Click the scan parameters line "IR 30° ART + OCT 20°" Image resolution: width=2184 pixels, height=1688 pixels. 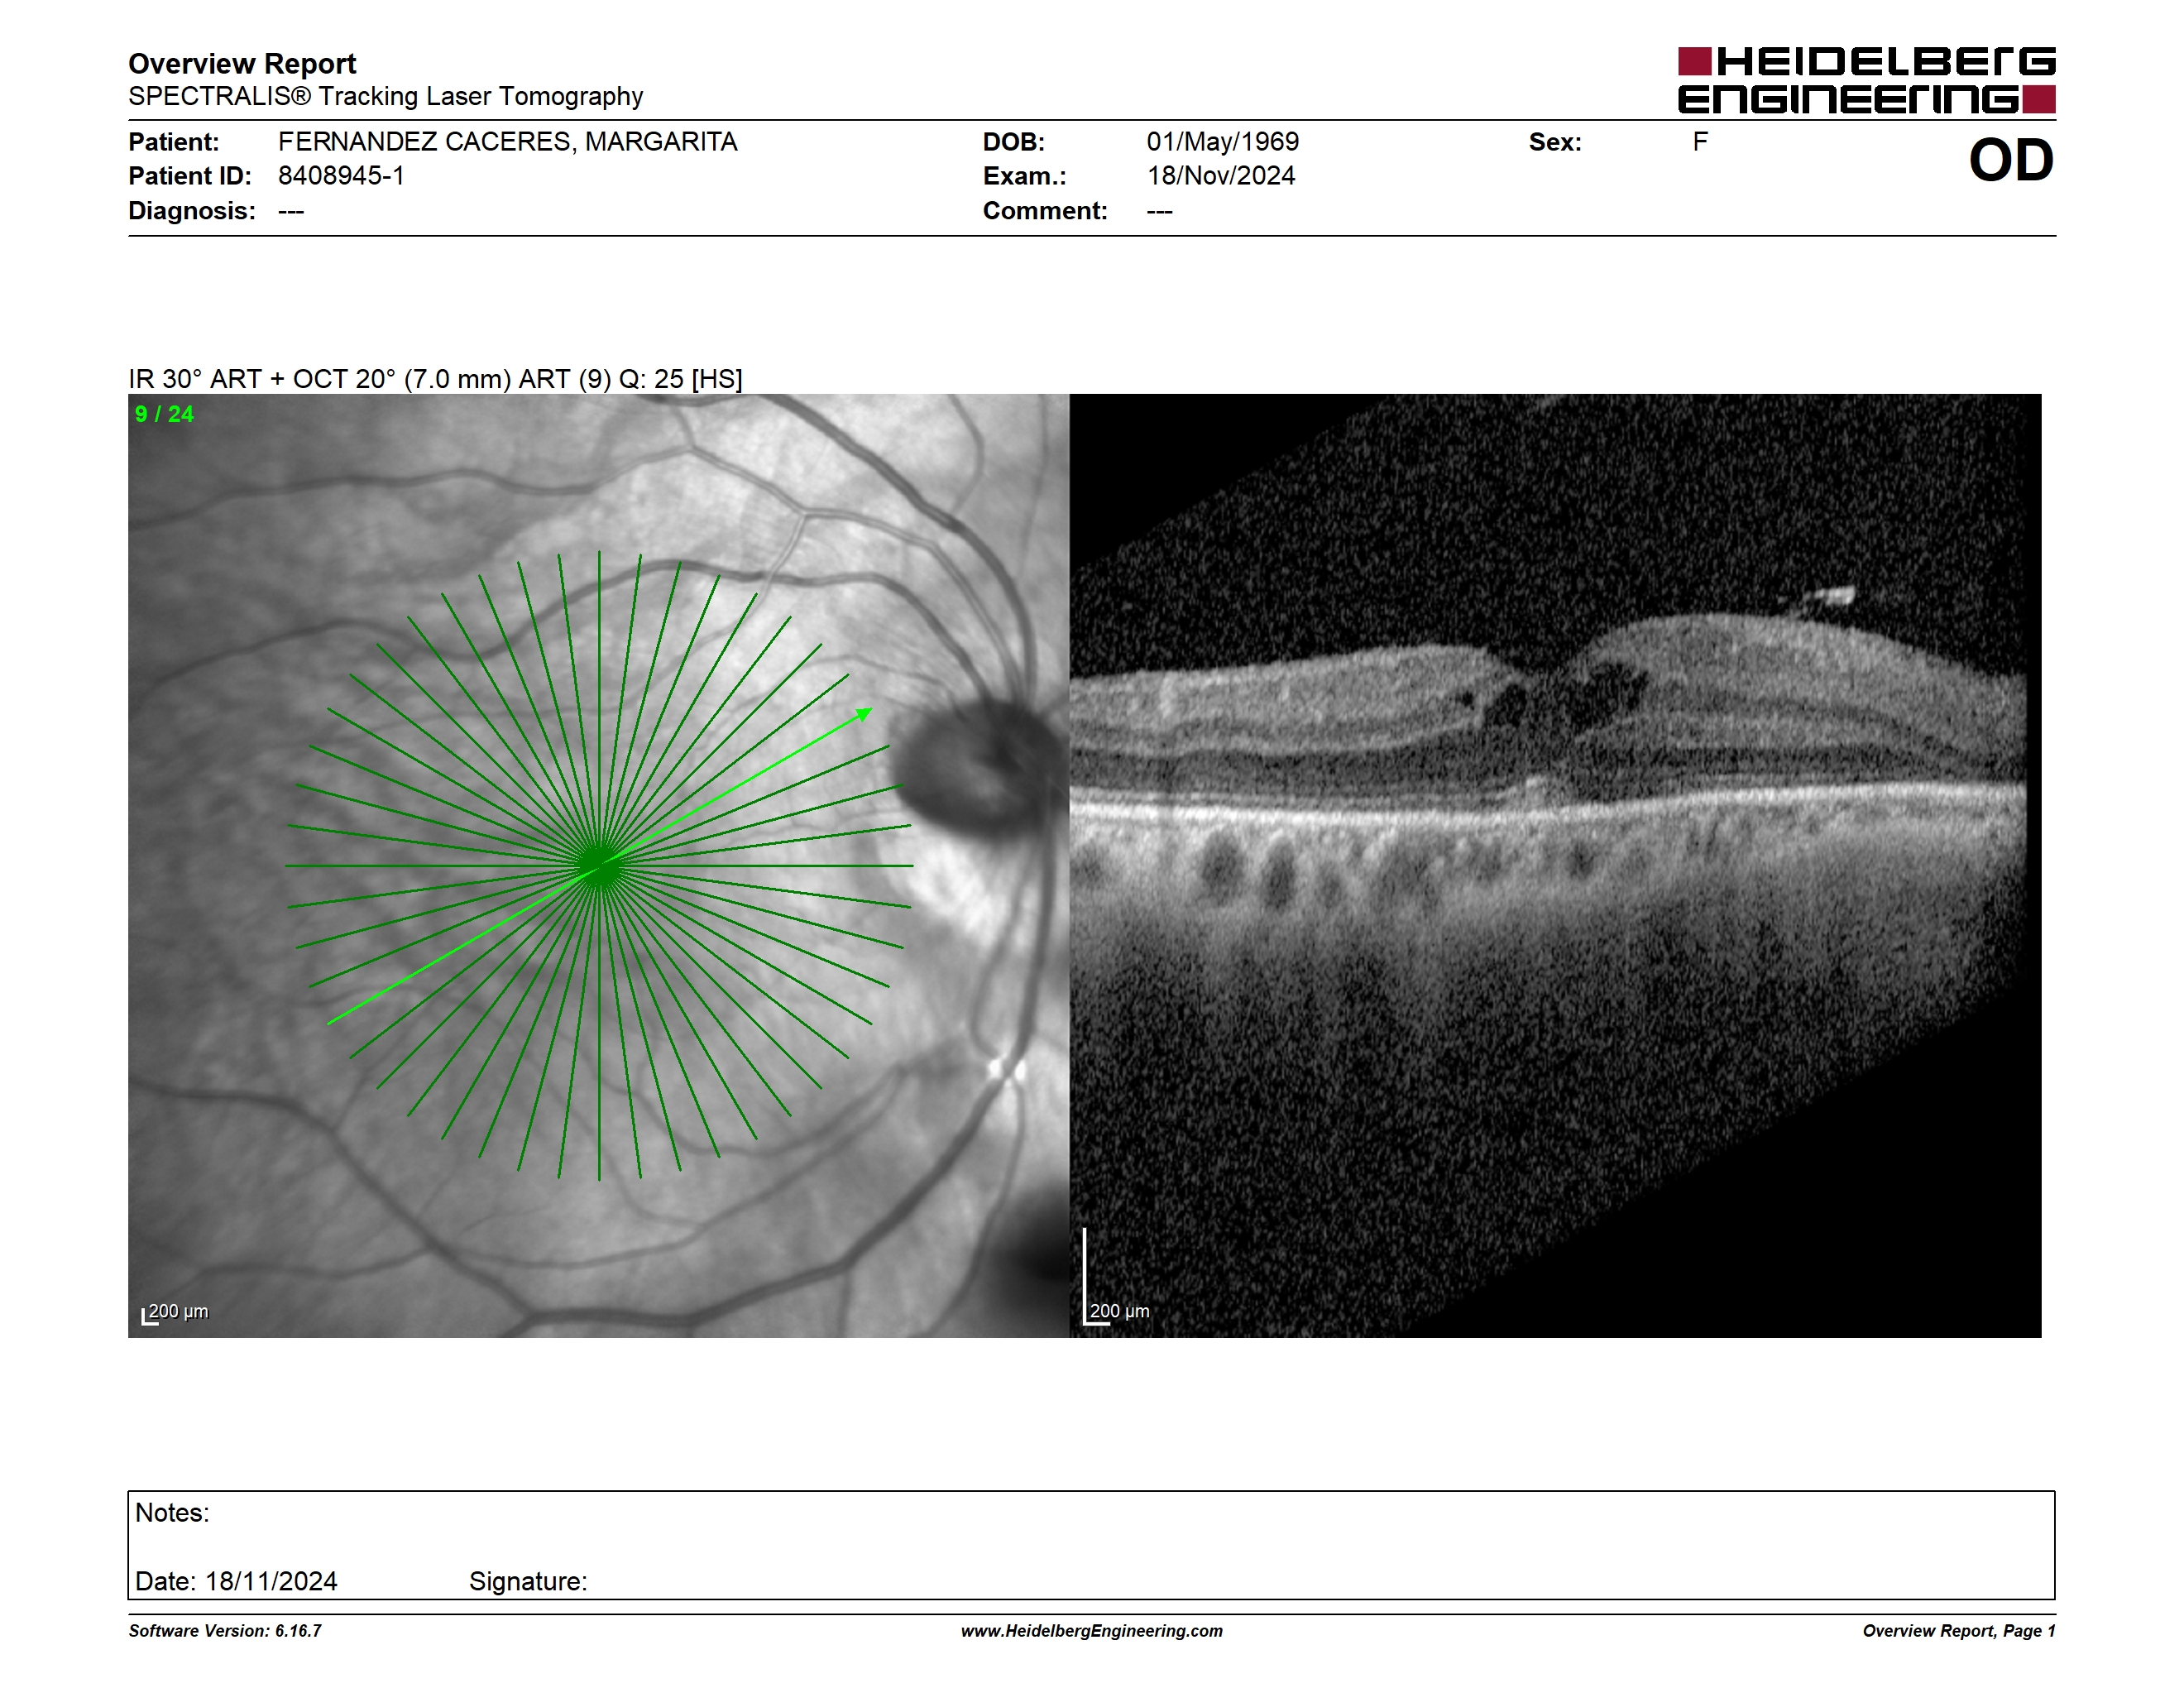point(435,379)
